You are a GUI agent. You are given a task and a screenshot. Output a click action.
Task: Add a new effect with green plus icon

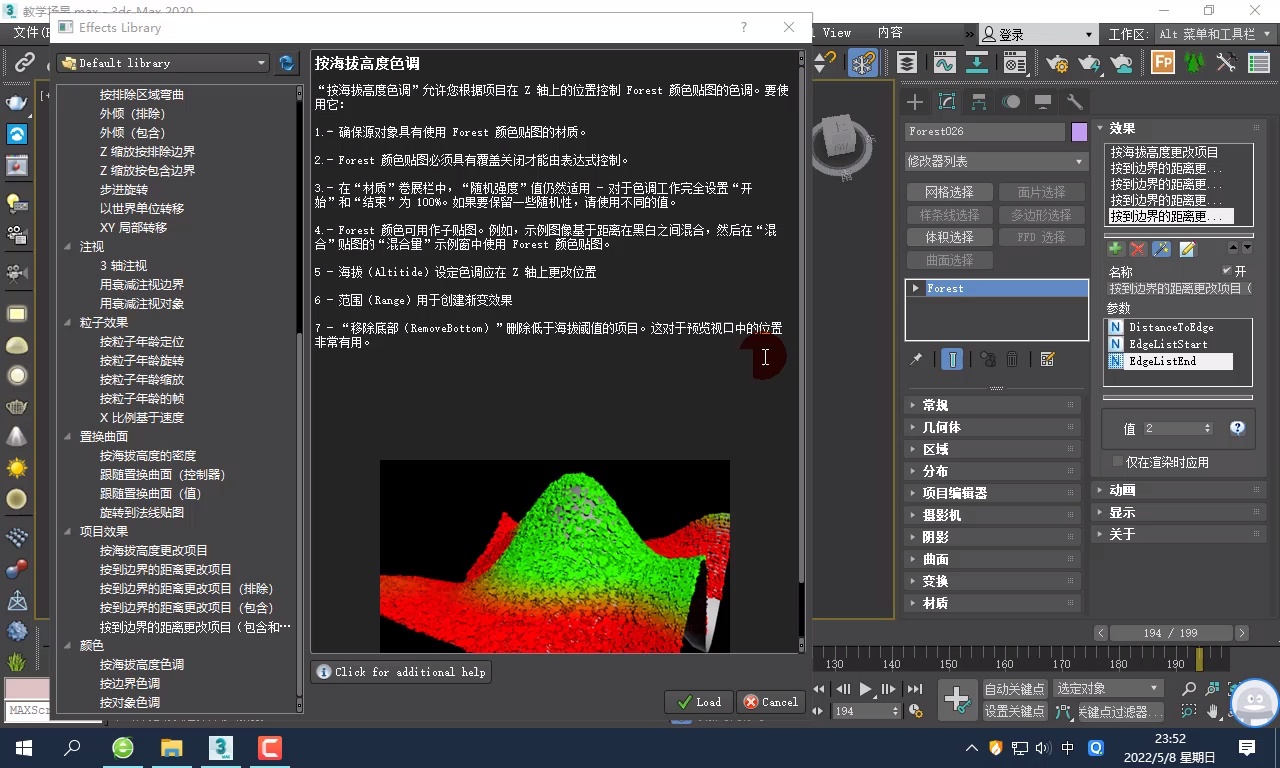tap(1116, 248)
